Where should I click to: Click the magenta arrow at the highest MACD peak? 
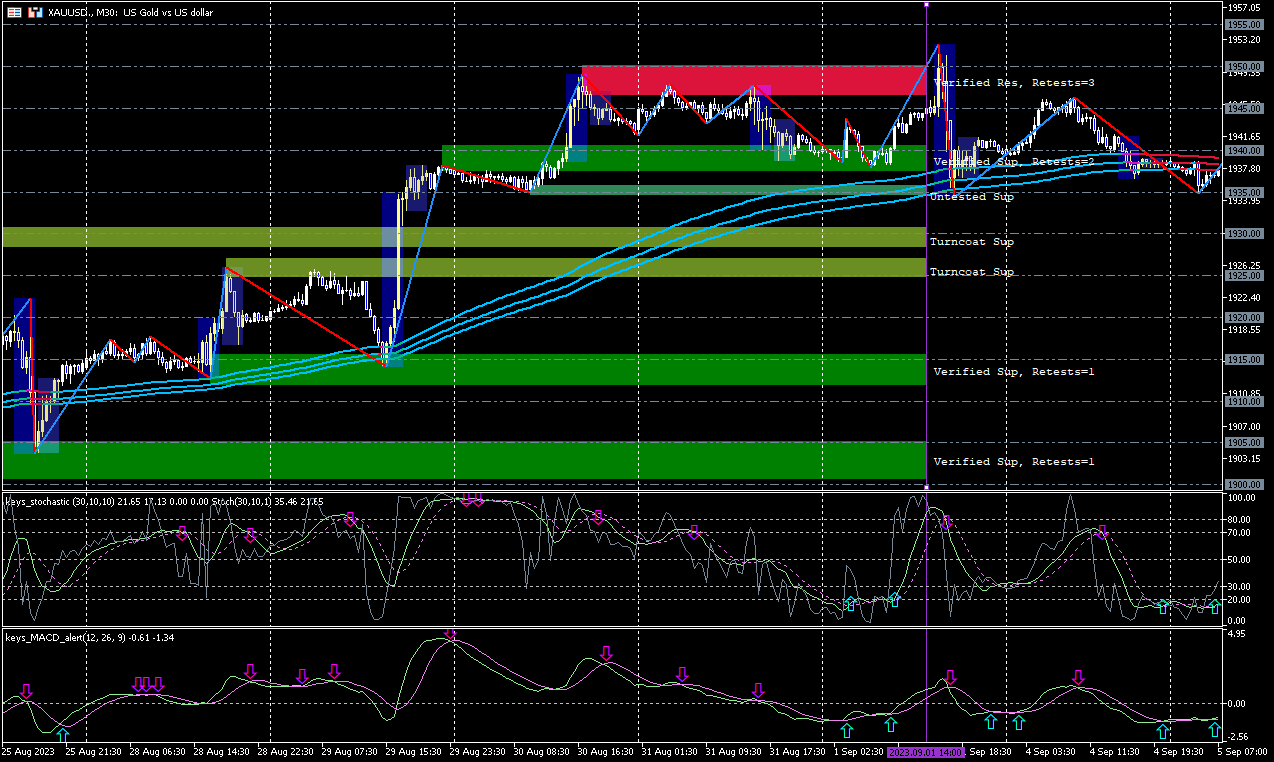(450, 635)
